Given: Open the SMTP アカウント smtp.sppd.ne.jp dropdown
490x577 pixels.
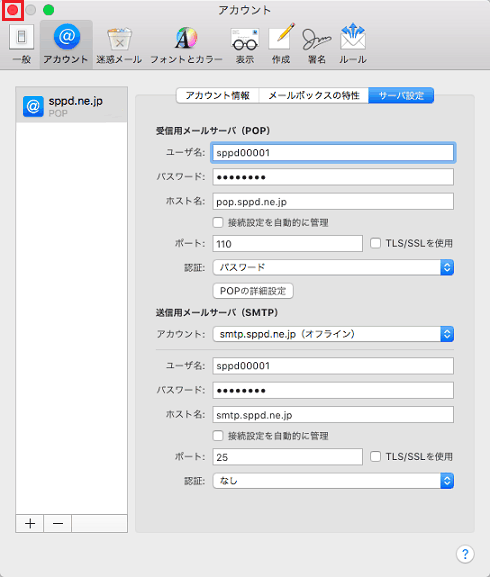Looking at the screenshot, I should point(333,334).
